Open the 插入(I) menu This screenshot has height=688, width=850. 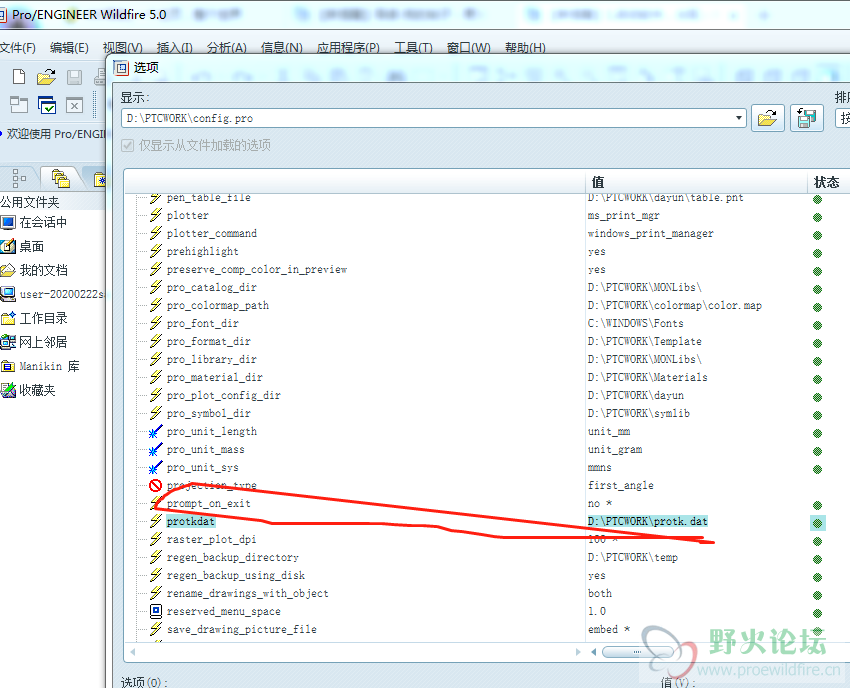(x=175, y=48)
